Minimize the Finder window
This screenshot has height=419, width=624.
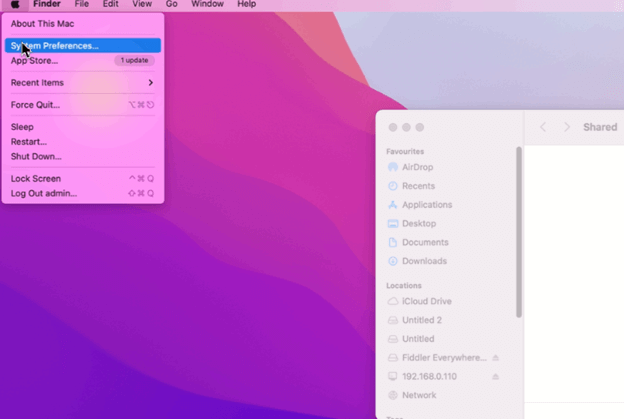pyautogui.click(x=406, y=127)
